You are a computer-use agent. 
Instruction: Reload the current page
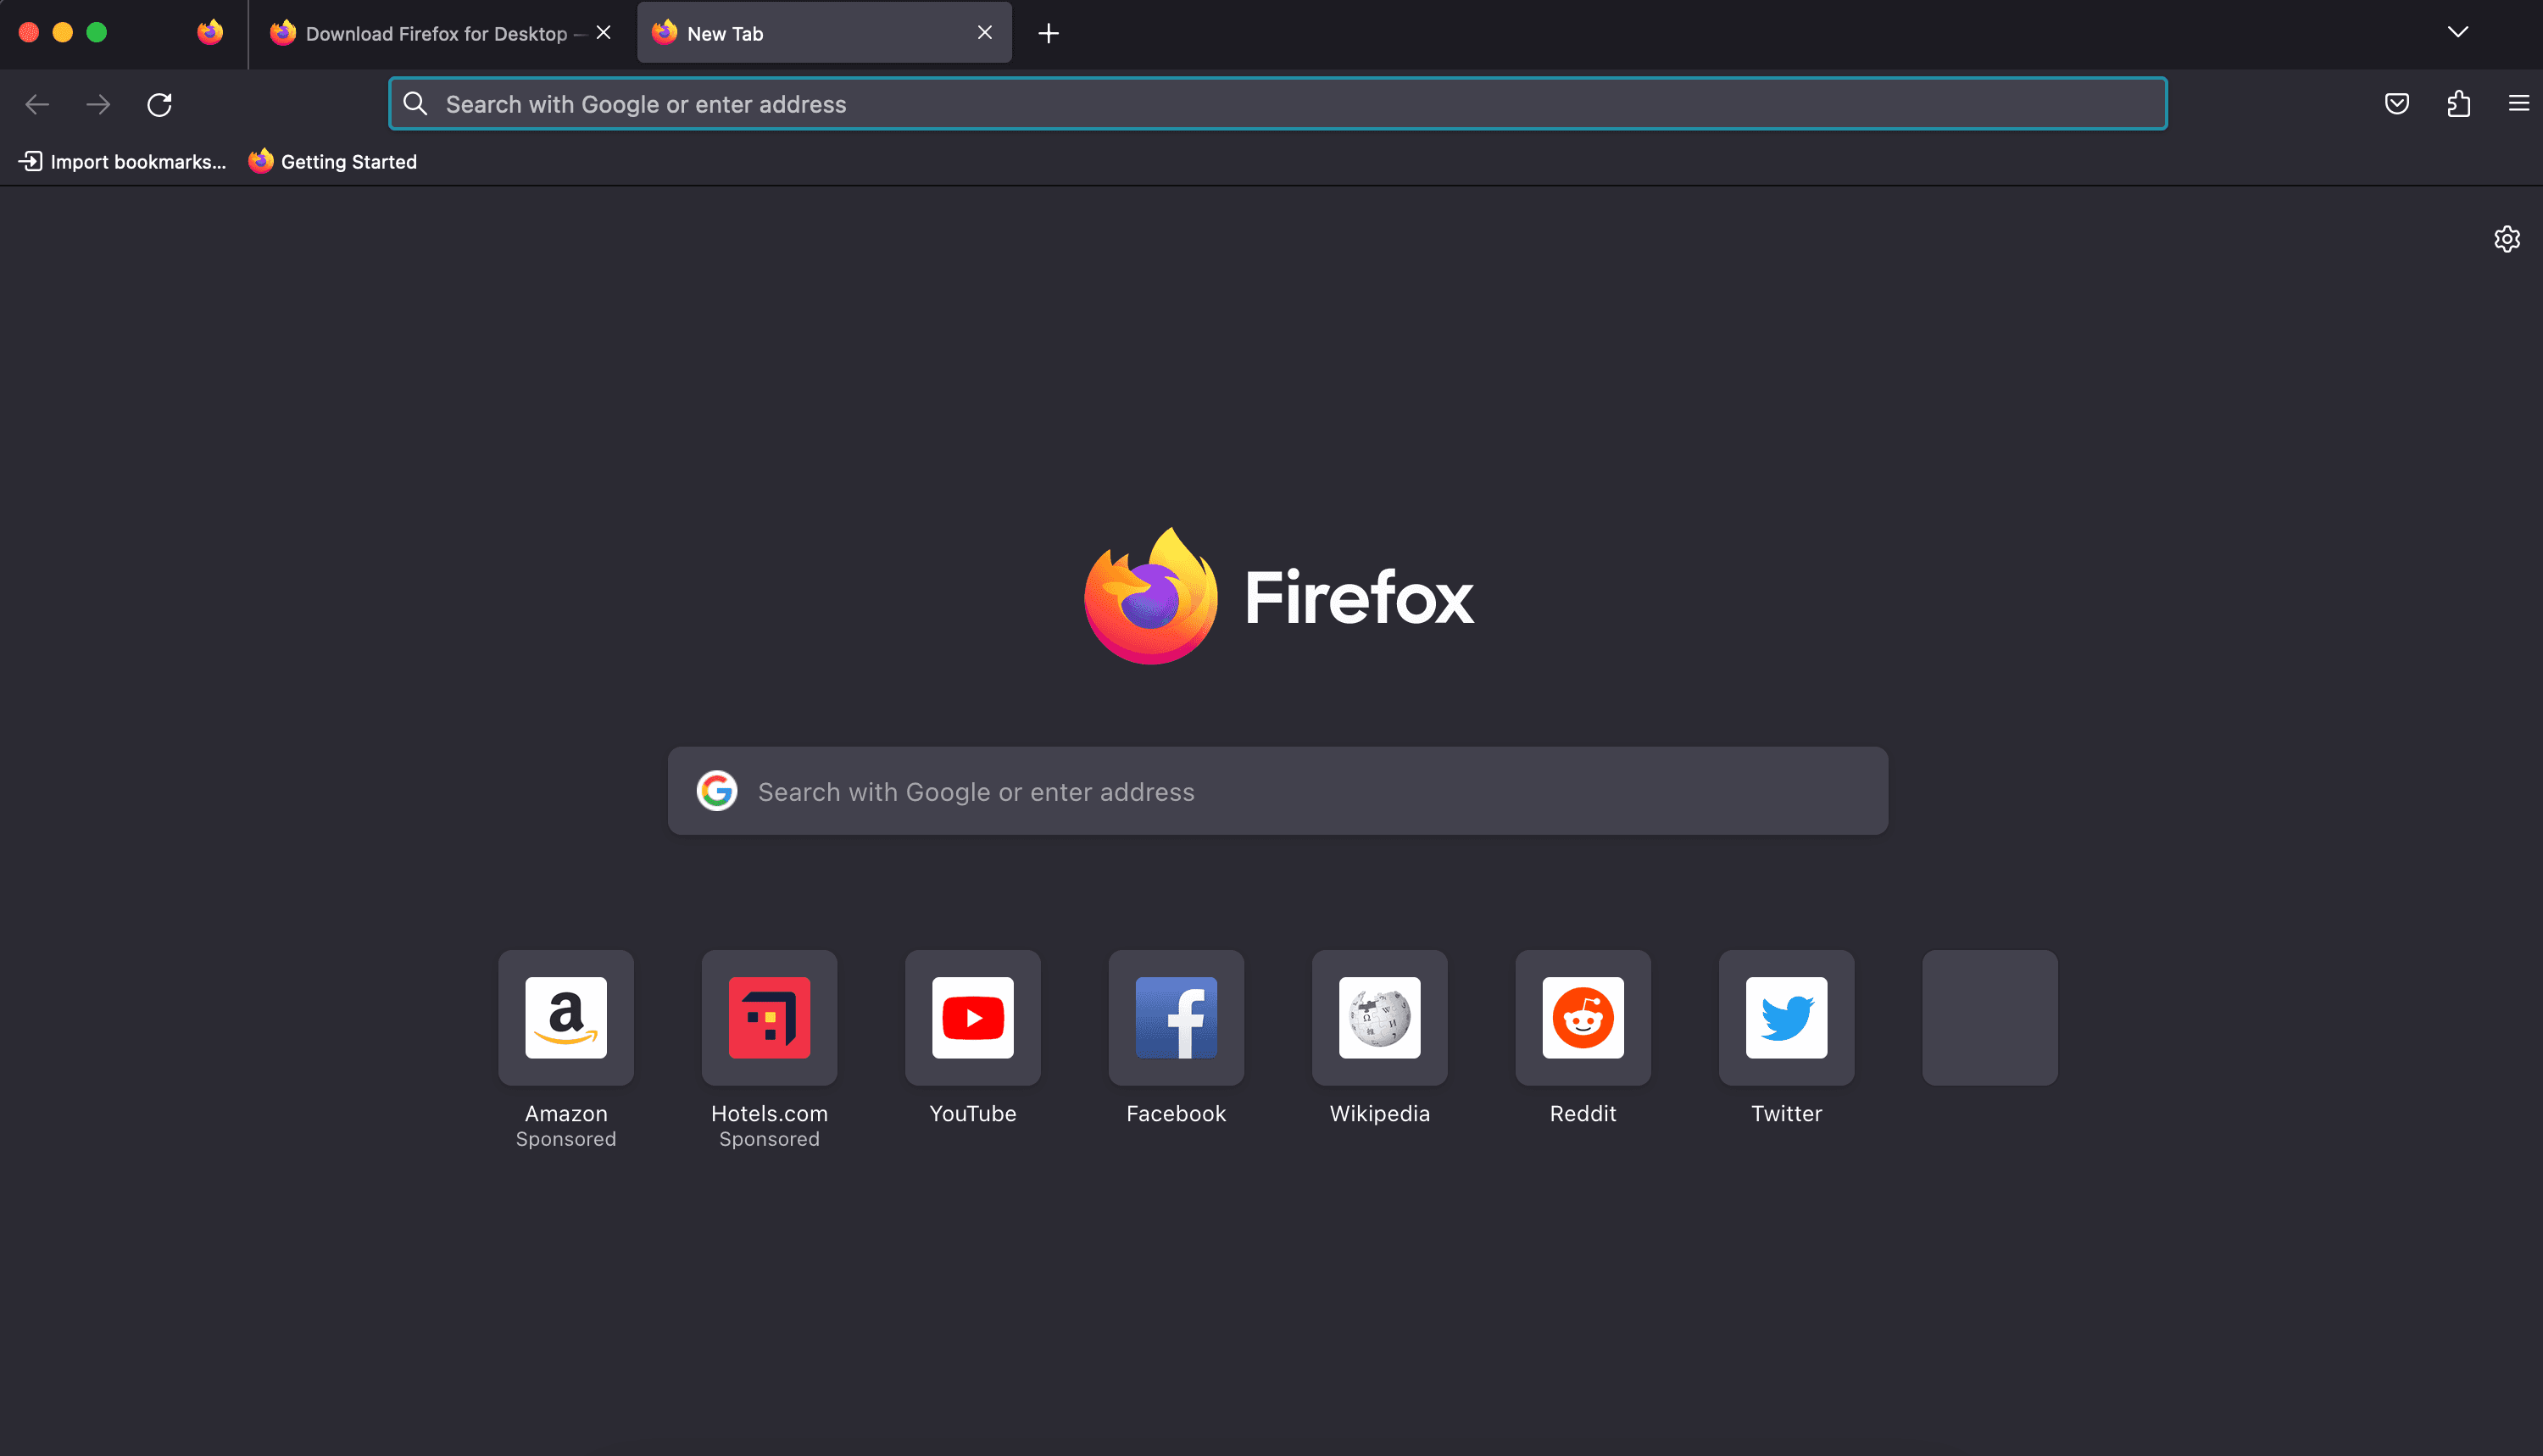pos(160,104)
